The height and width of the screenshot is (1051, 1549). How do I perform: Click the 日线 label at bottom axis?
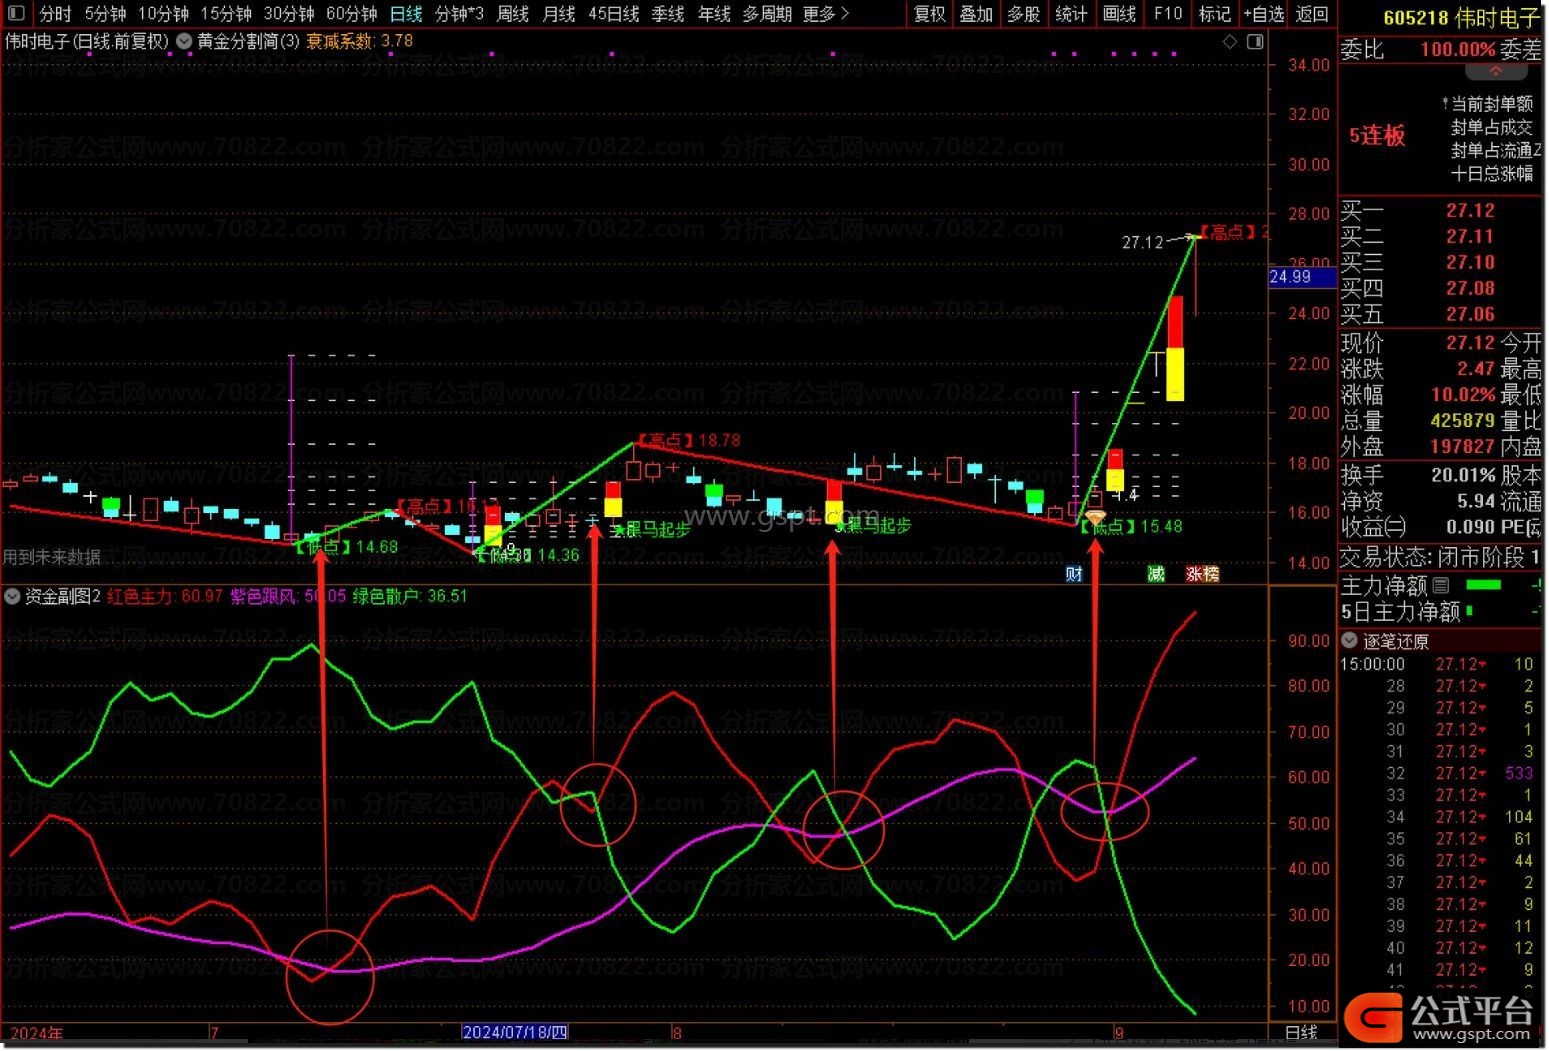coord(1301,1032)
